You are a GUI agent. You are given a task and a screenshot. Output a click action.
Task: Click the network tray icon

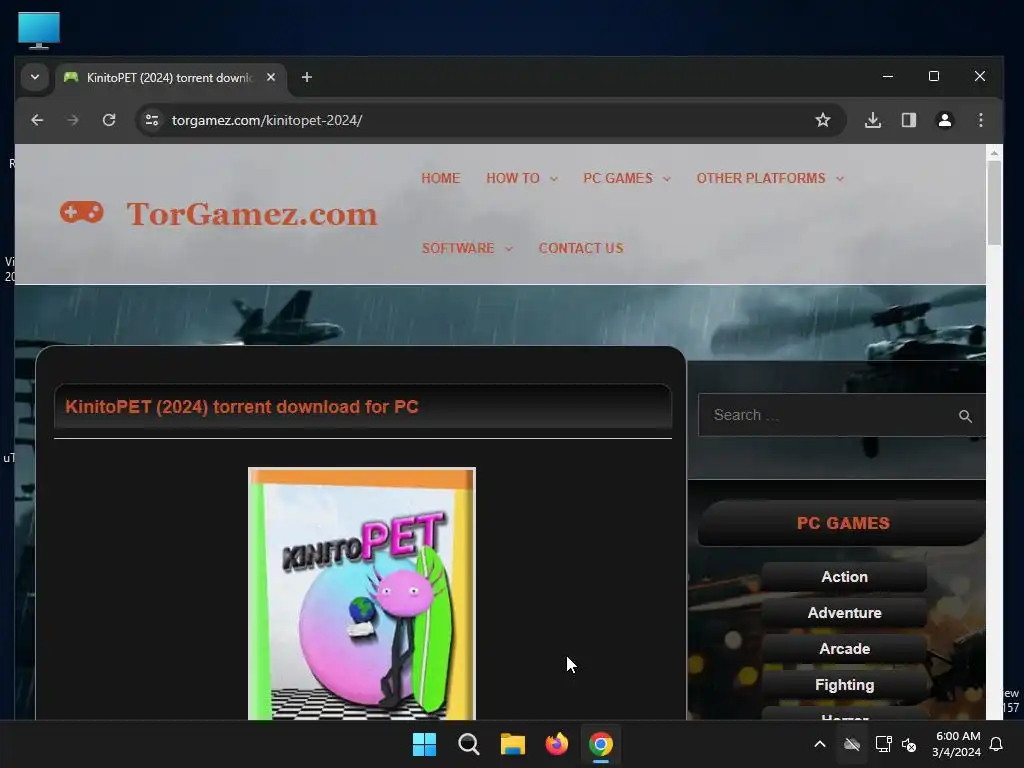883,744
